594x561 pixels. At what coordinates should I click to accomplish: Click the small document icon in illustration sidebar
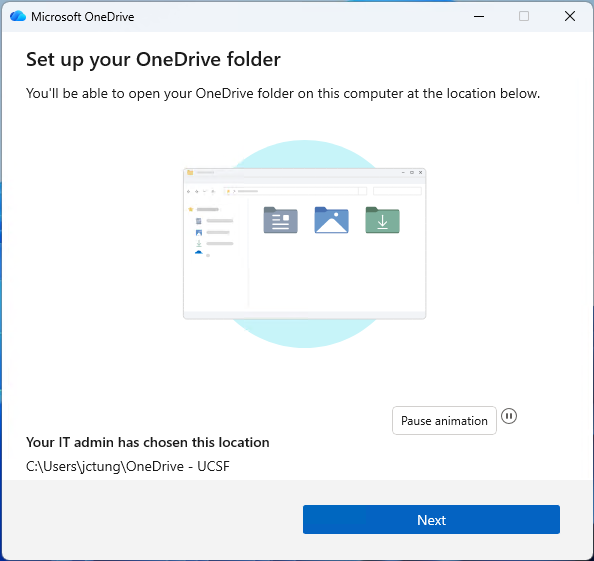199,221
